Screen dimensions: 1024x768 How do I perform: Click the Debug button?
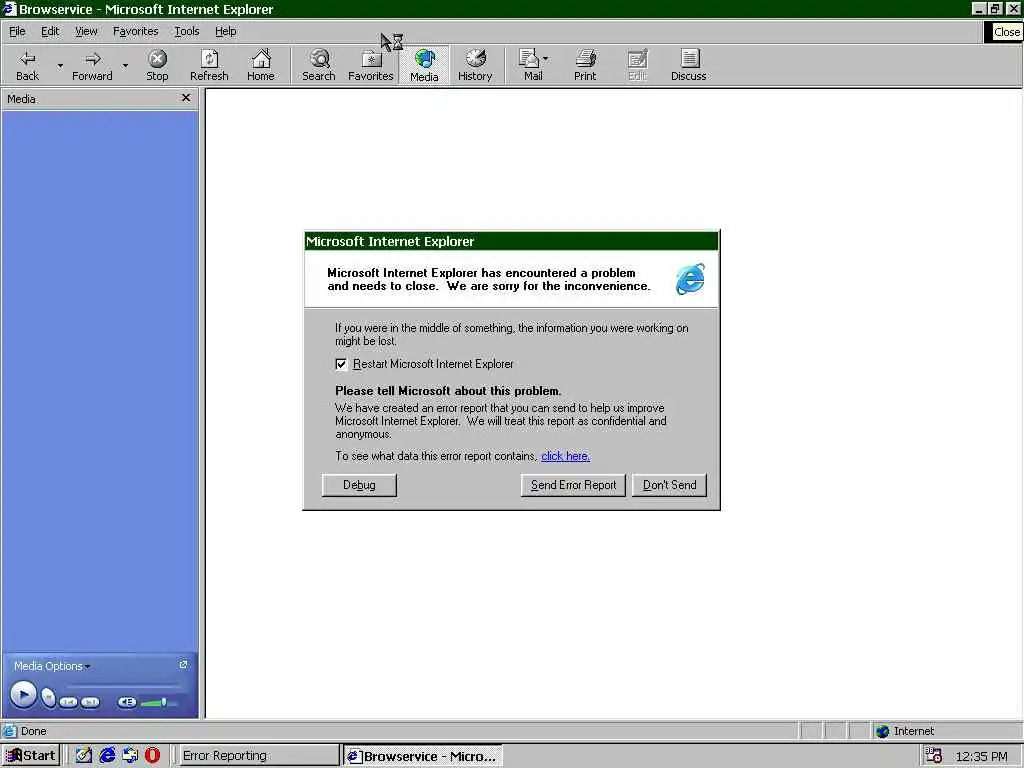[x=359, y=485]
